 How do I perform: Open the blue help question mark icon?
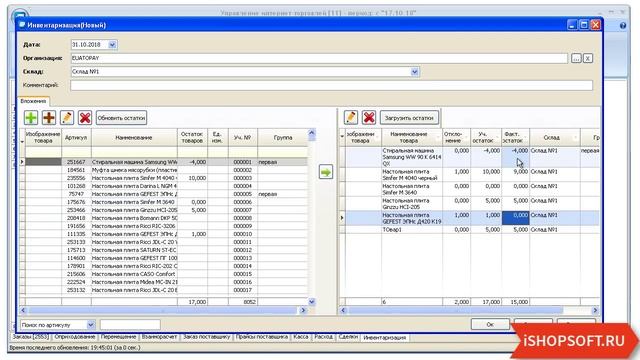coord(623,25)
